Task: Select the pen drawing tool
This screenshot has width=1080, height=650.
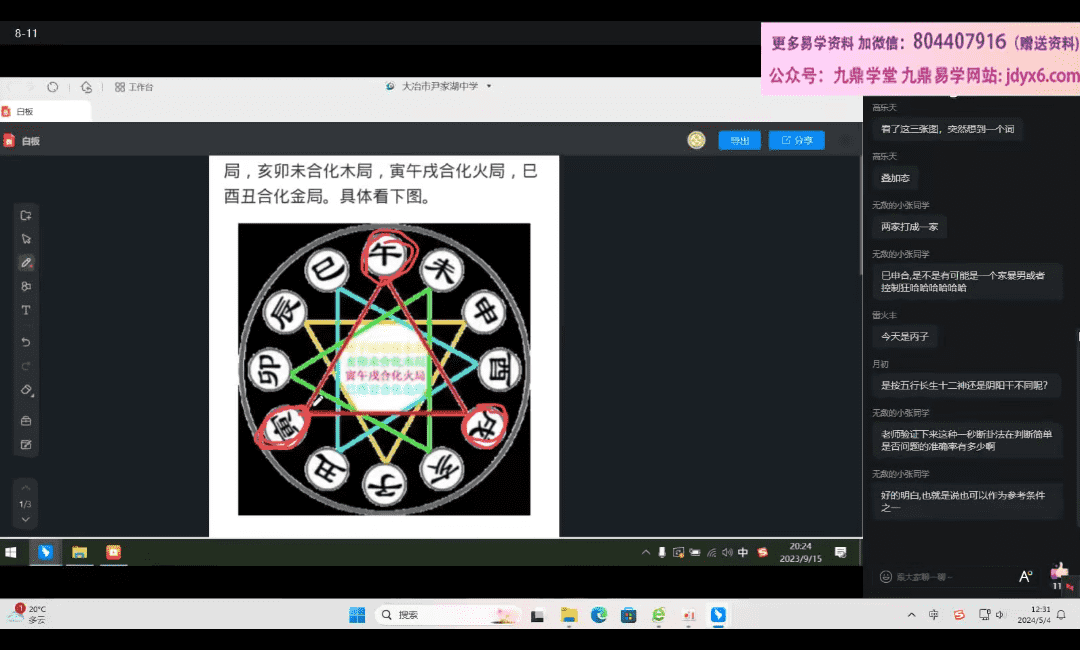Action: pos(26,263)
